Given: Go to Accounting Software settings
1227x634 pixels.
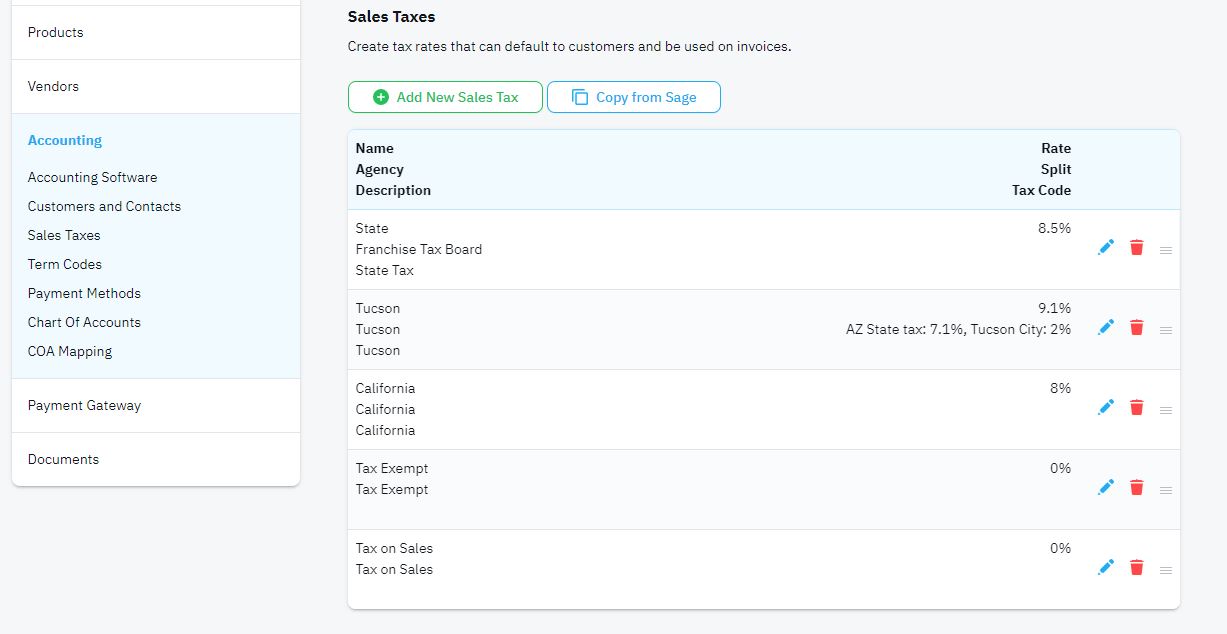Looking at the screenshot, I should (92, 177).
